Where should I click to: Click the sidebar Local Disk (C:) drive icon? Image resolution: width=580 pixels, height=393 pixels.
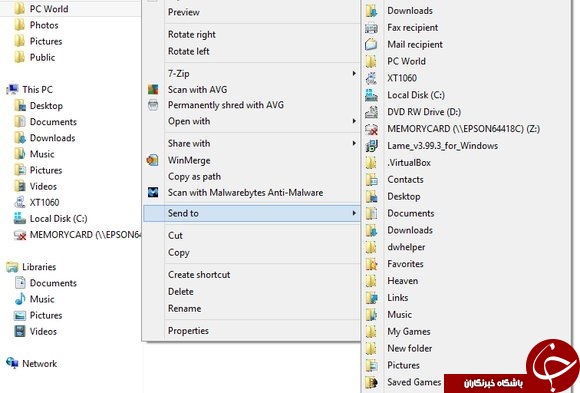20,218
